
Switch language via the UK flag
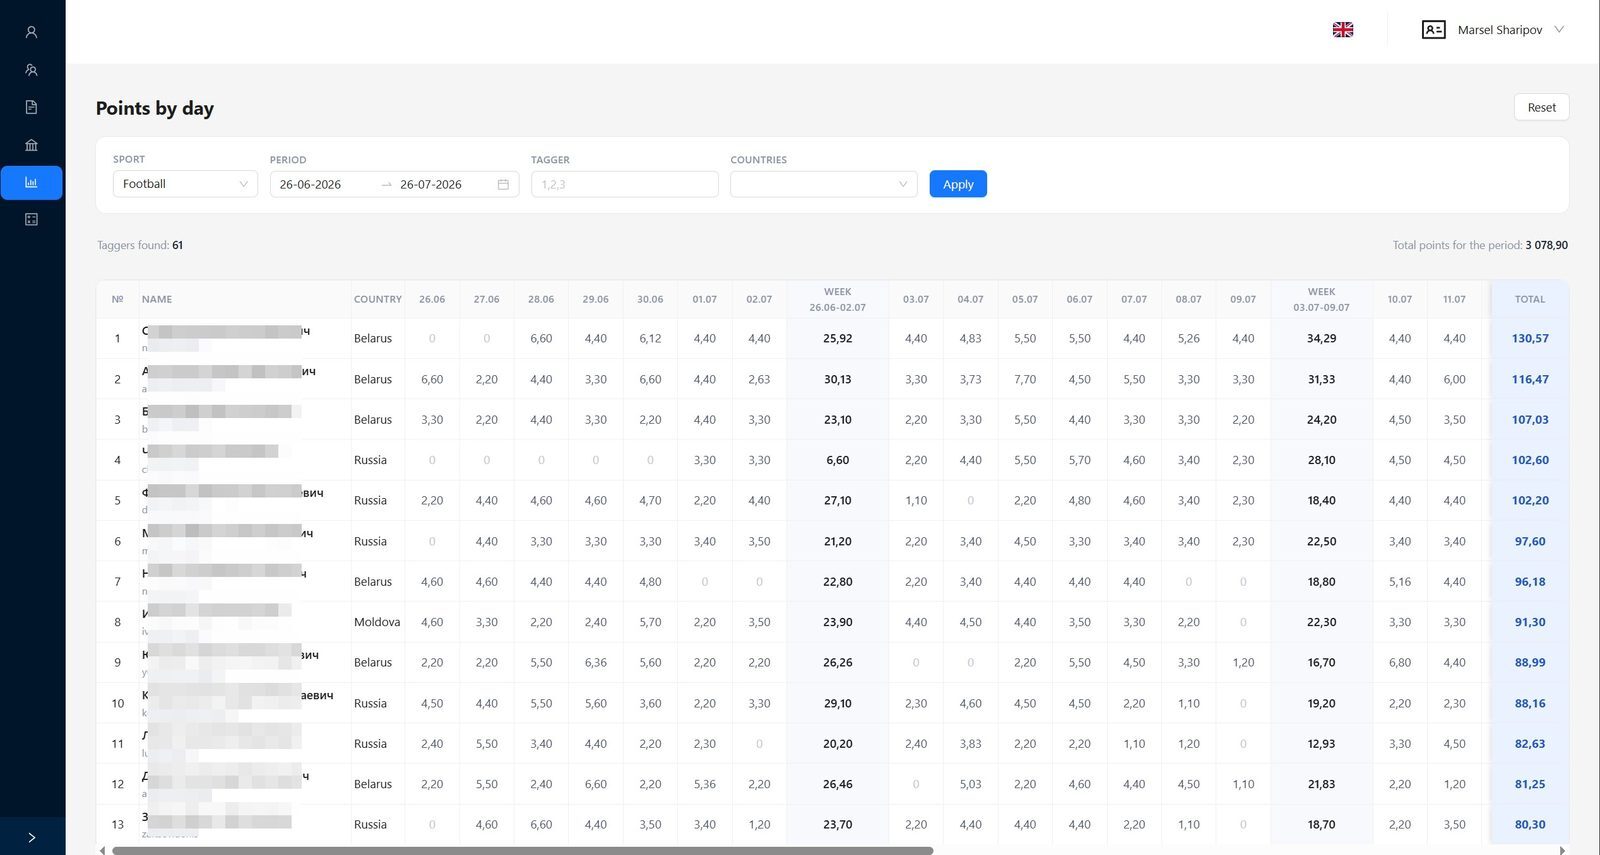coord(1343,30)
